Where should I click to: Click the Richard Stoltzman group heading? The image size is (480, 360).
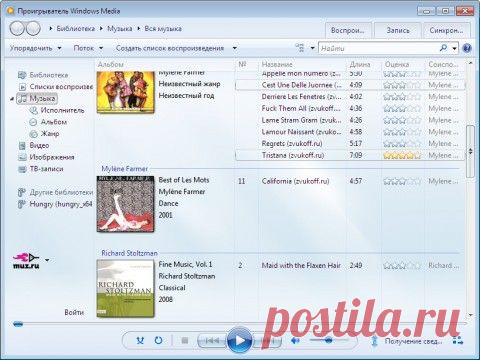pos(129,253)
